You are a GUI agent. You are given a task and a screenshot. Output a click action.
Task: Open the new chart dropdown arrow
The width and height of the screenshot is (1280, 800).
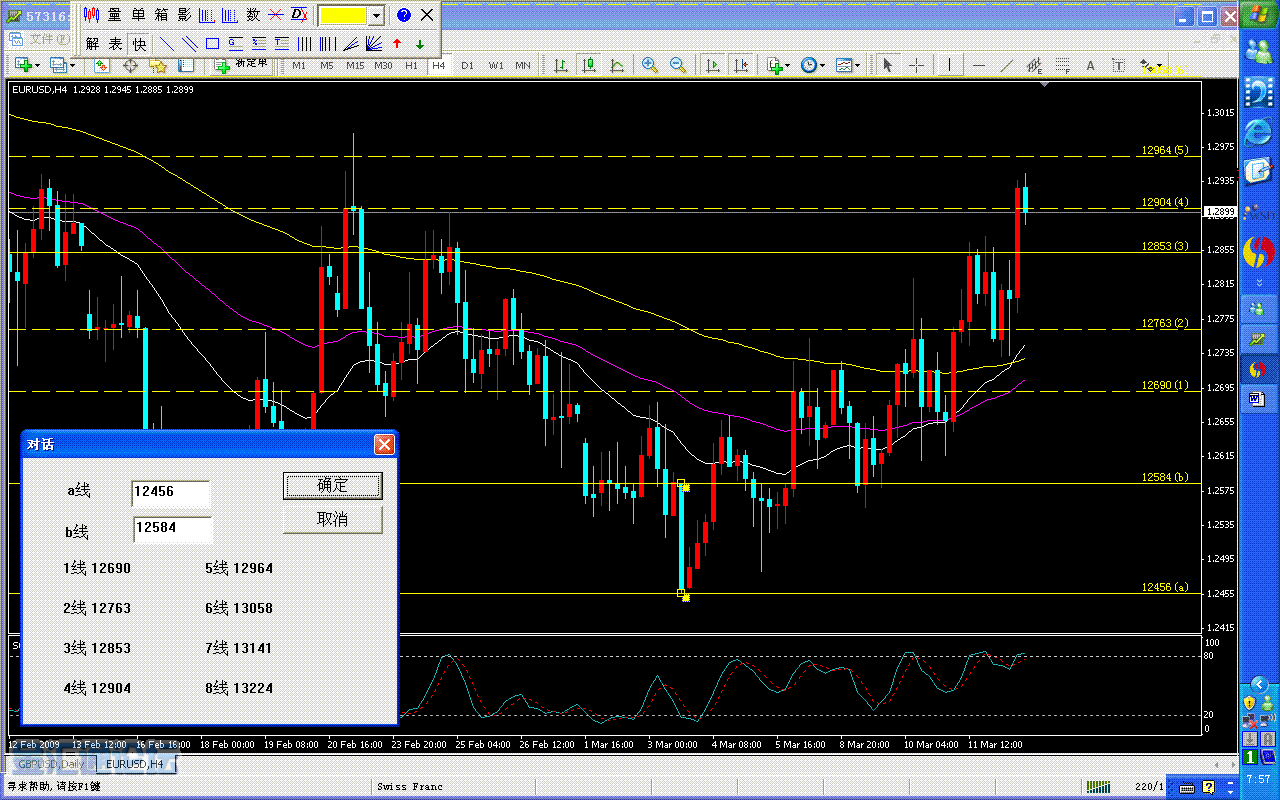(x=37, y=65)
